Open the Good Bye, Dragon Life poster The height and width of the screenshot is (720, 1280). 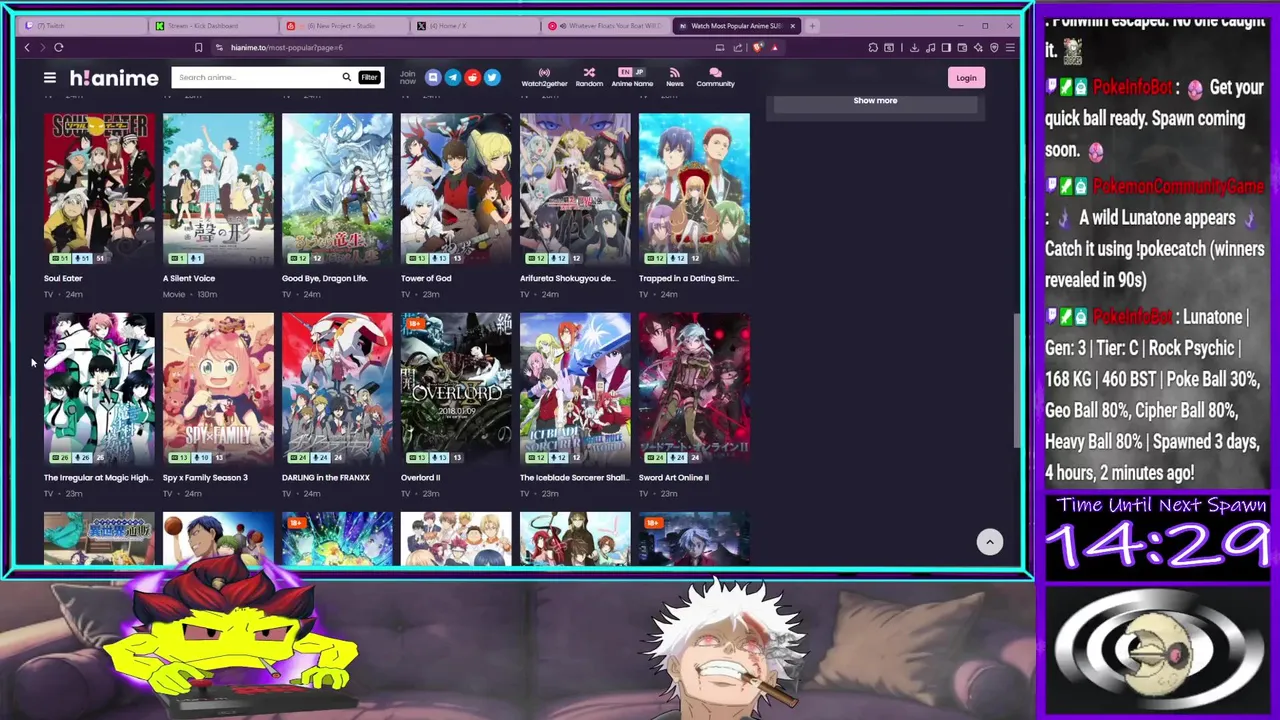point(337,190)
